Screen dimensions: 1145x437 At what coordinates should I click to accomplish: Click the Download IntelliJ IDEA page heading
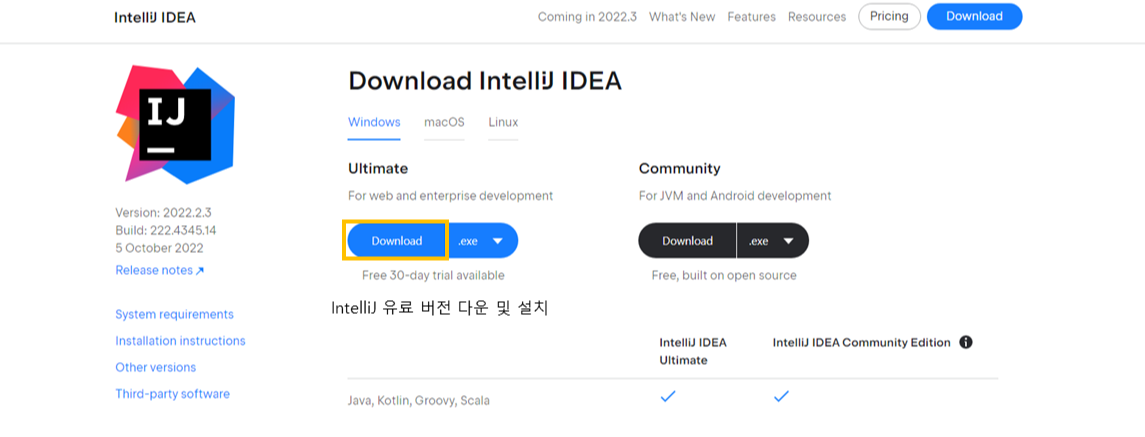pyautogui.click(x=485, y=81)
